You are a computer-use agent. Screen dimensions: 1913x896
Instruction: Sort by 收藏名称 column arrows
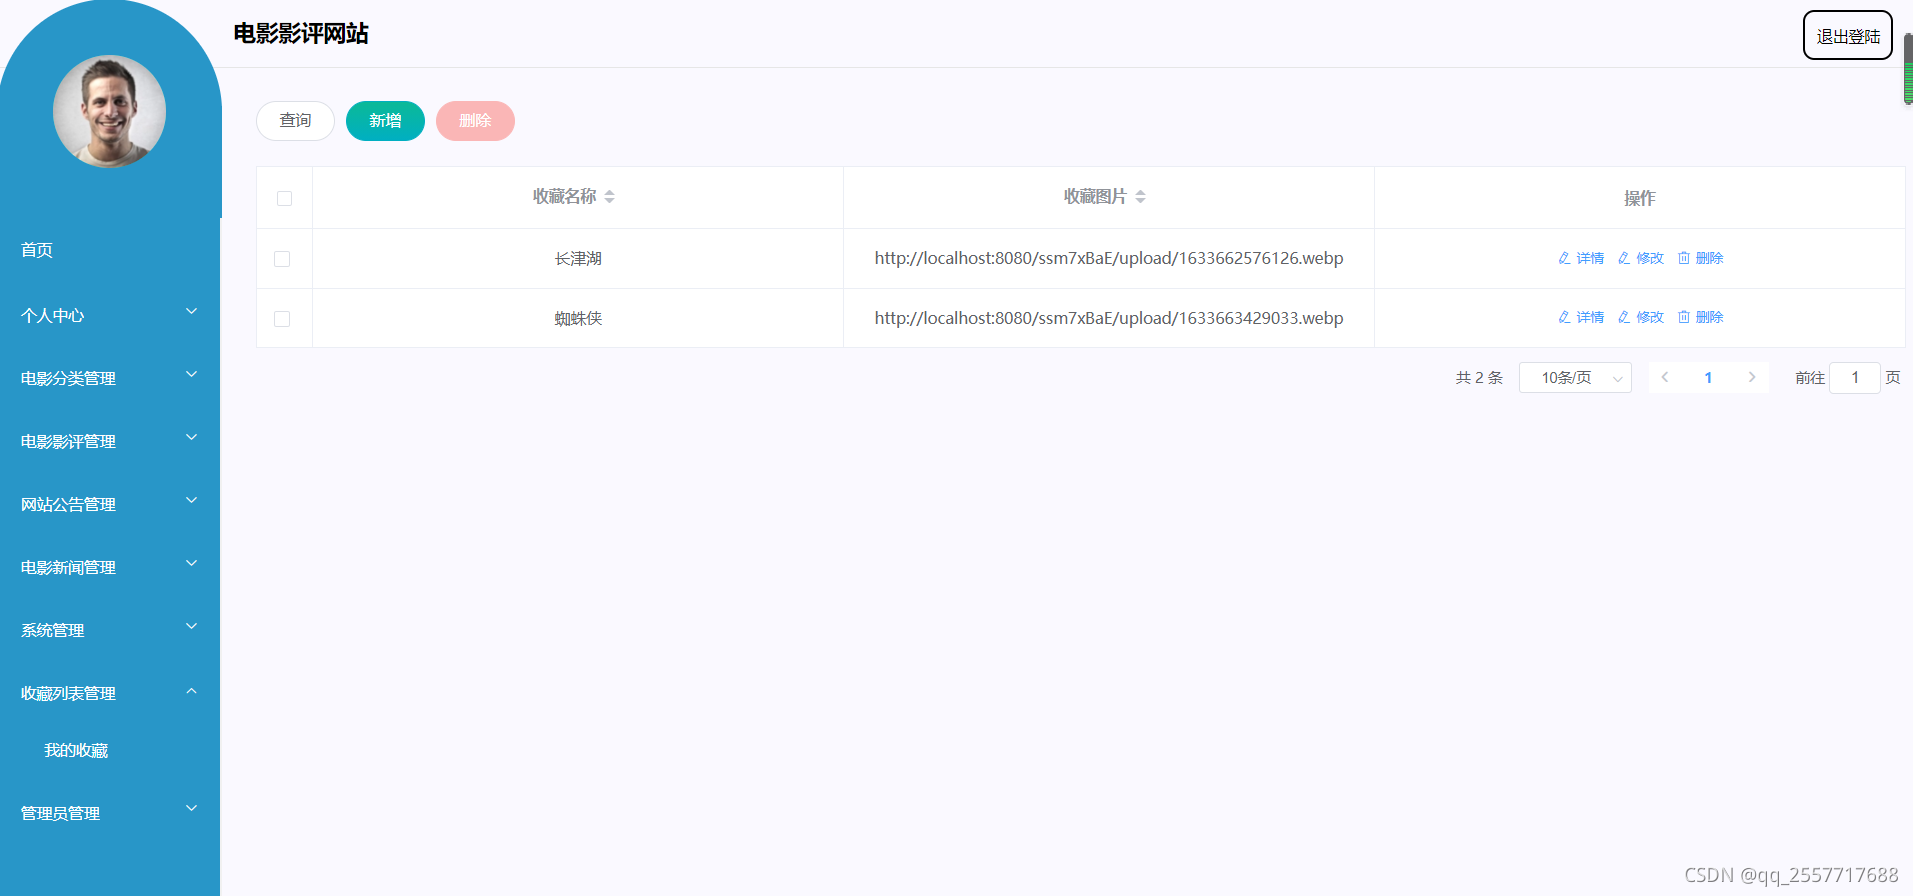pyautogui.click(x=610, y=197)
